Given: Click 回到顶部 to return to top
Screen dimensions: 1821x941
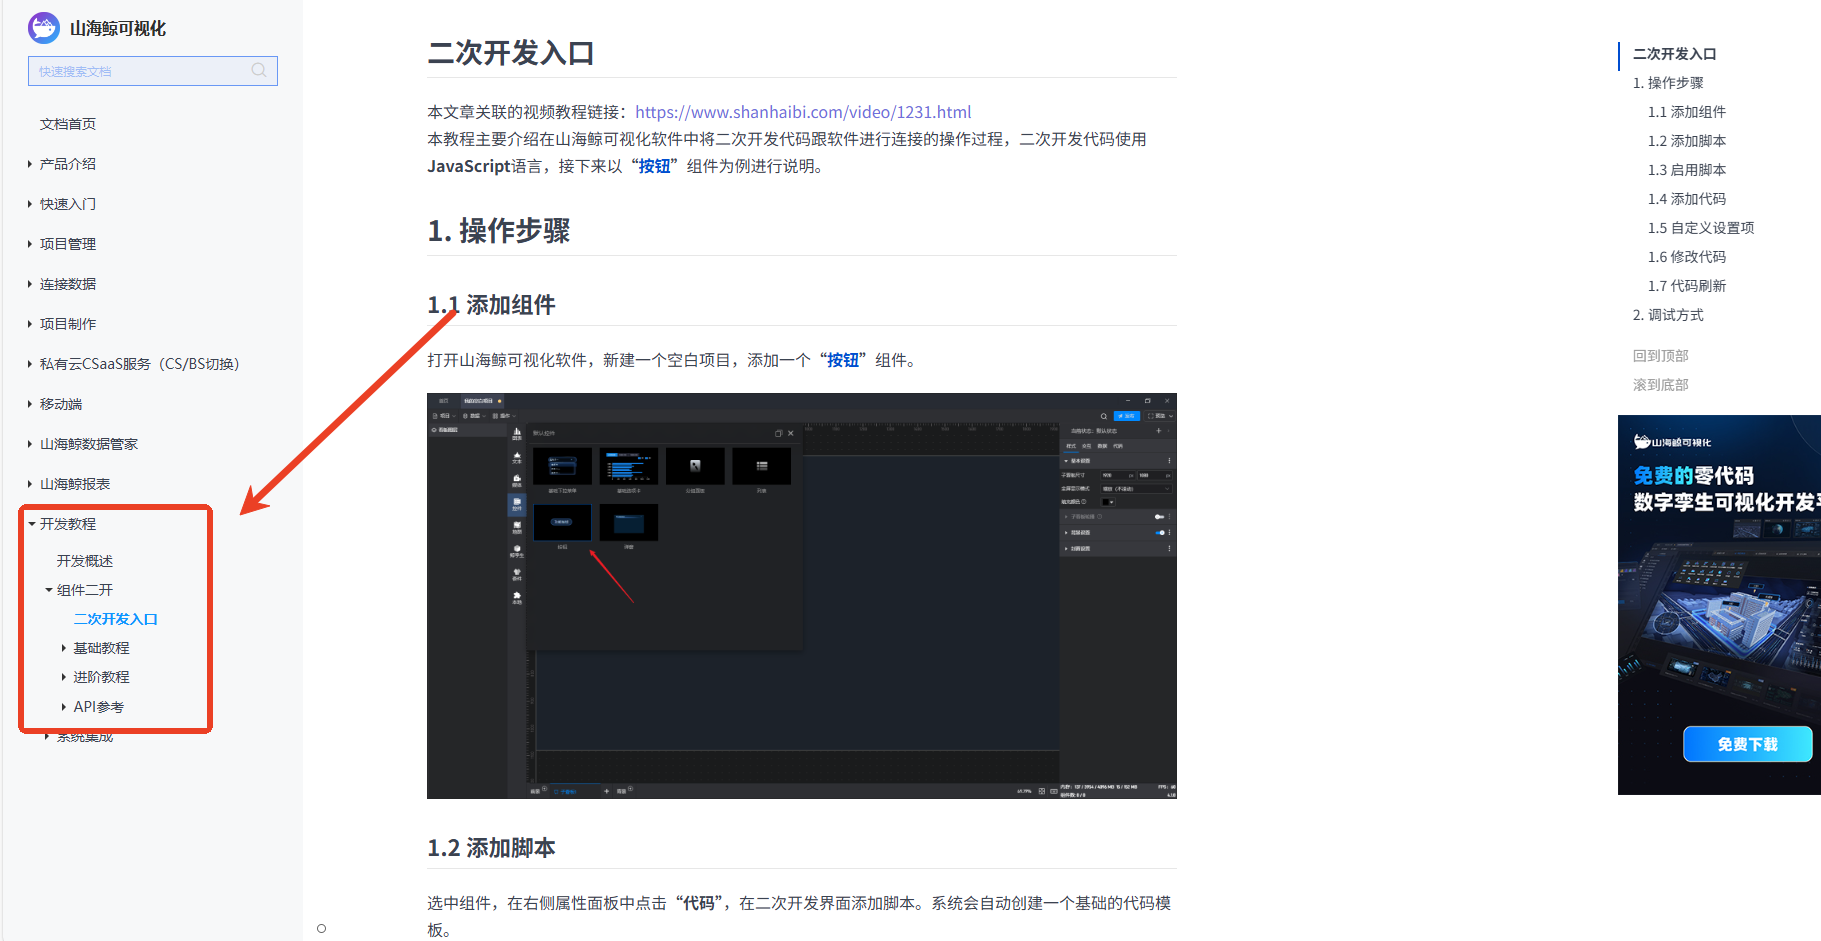Looking at the screenshot, I should click(1661, 356).
